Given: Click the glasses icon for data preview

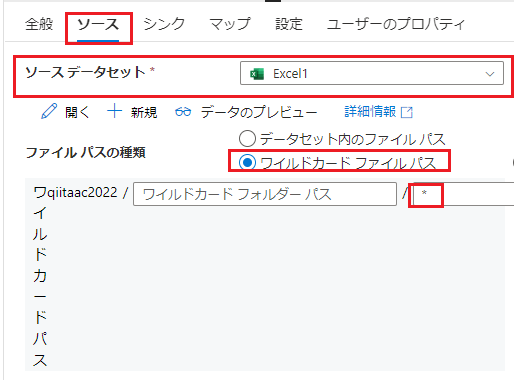Looking at the screenshot, I should (x=183, y=111).
